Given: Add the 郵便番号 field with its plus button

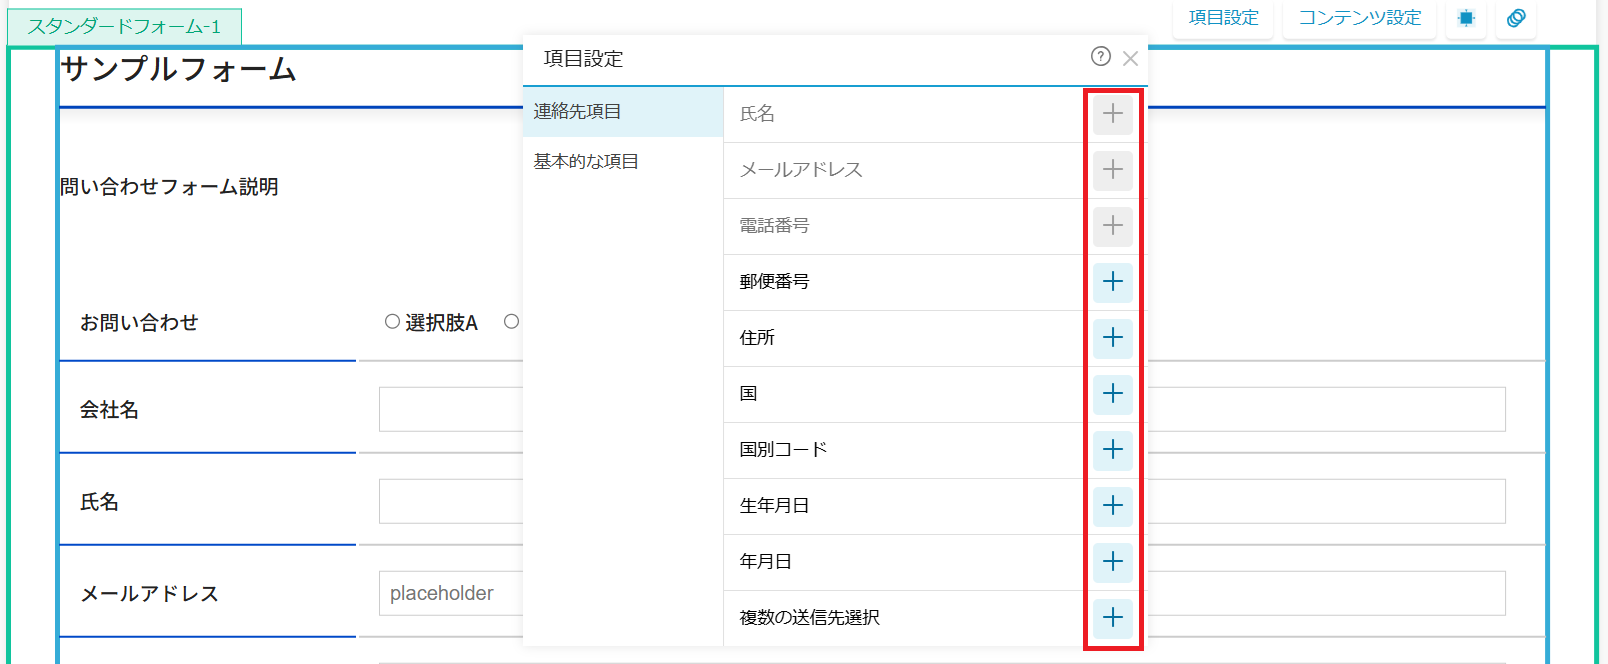Looking at the screenshot, I should (x=1112, y=282).
